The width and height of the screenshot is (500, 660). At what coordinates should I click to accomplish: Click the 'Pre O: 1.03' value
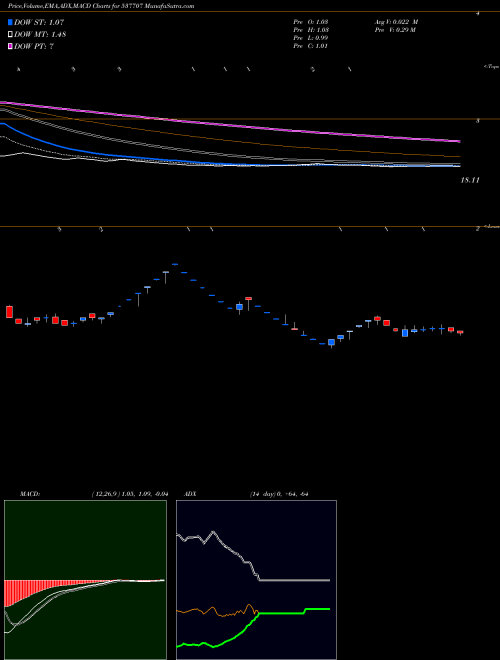pyautogui.click(x=311, y=22)
